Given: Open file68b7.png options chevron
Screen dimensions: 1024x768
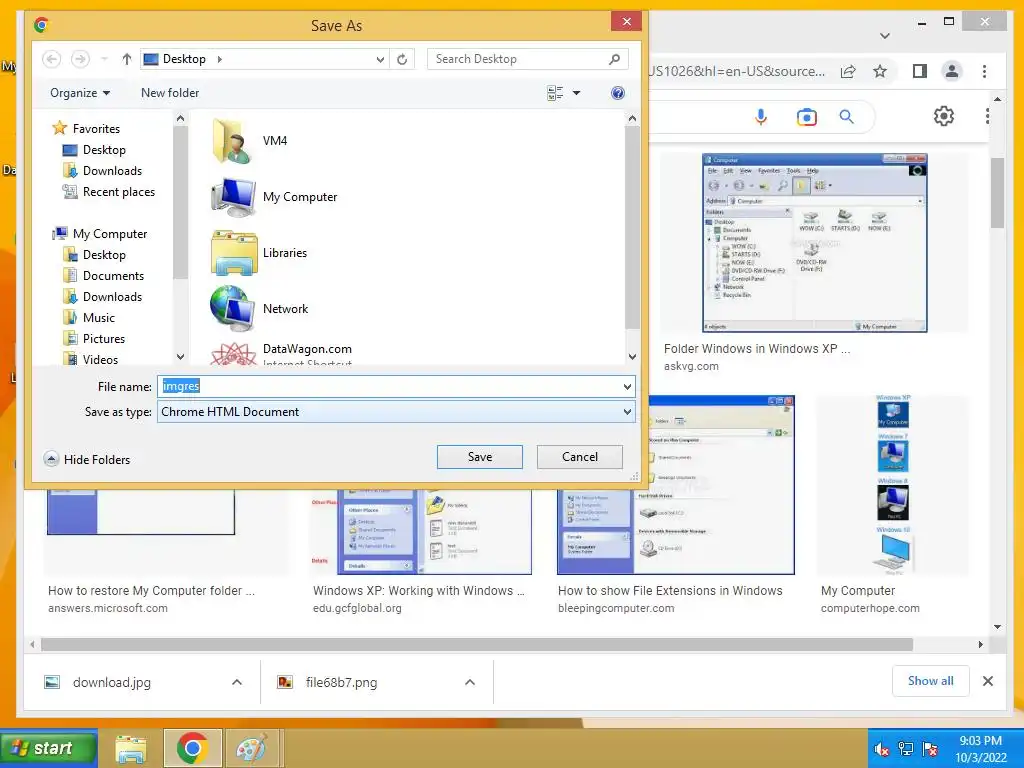Looking at the screenshot, I should click(470, 682).
